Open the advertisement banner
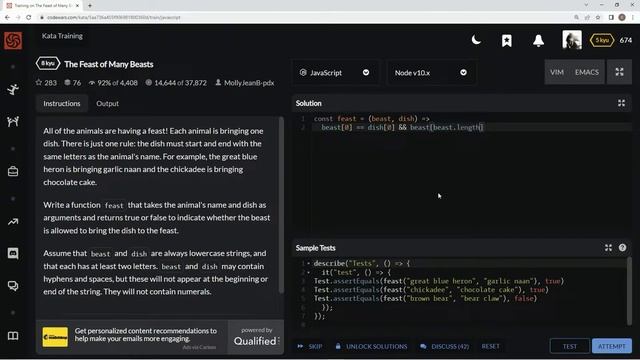This screenshot has height=360, width=640. click(x=131, y=337)
